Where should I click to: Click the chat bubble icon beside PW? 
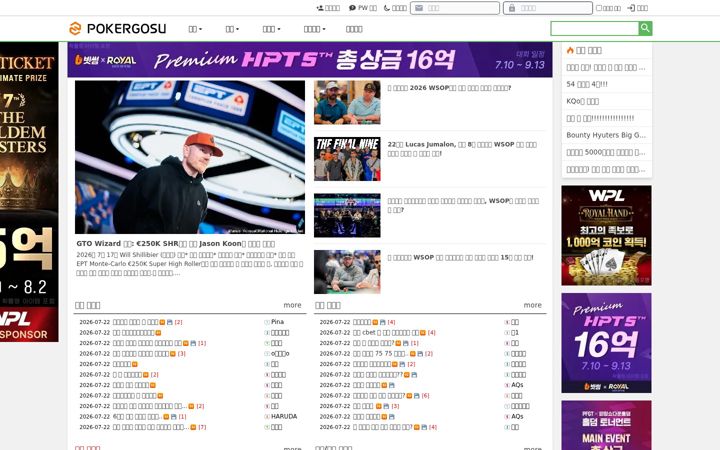click(352, 8)
